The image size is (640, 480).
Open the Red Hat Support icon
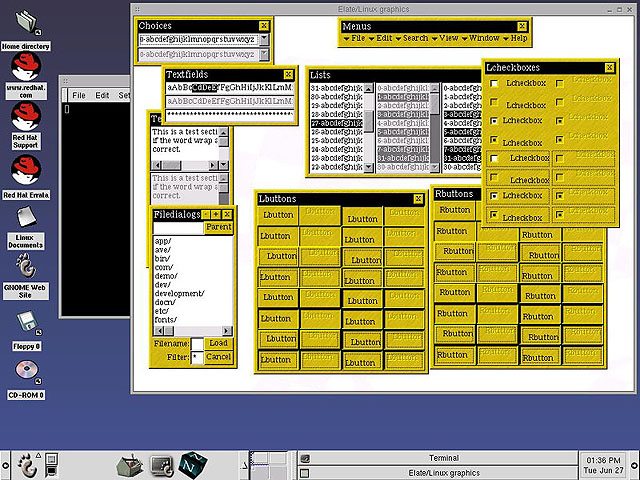pos(26,115)
